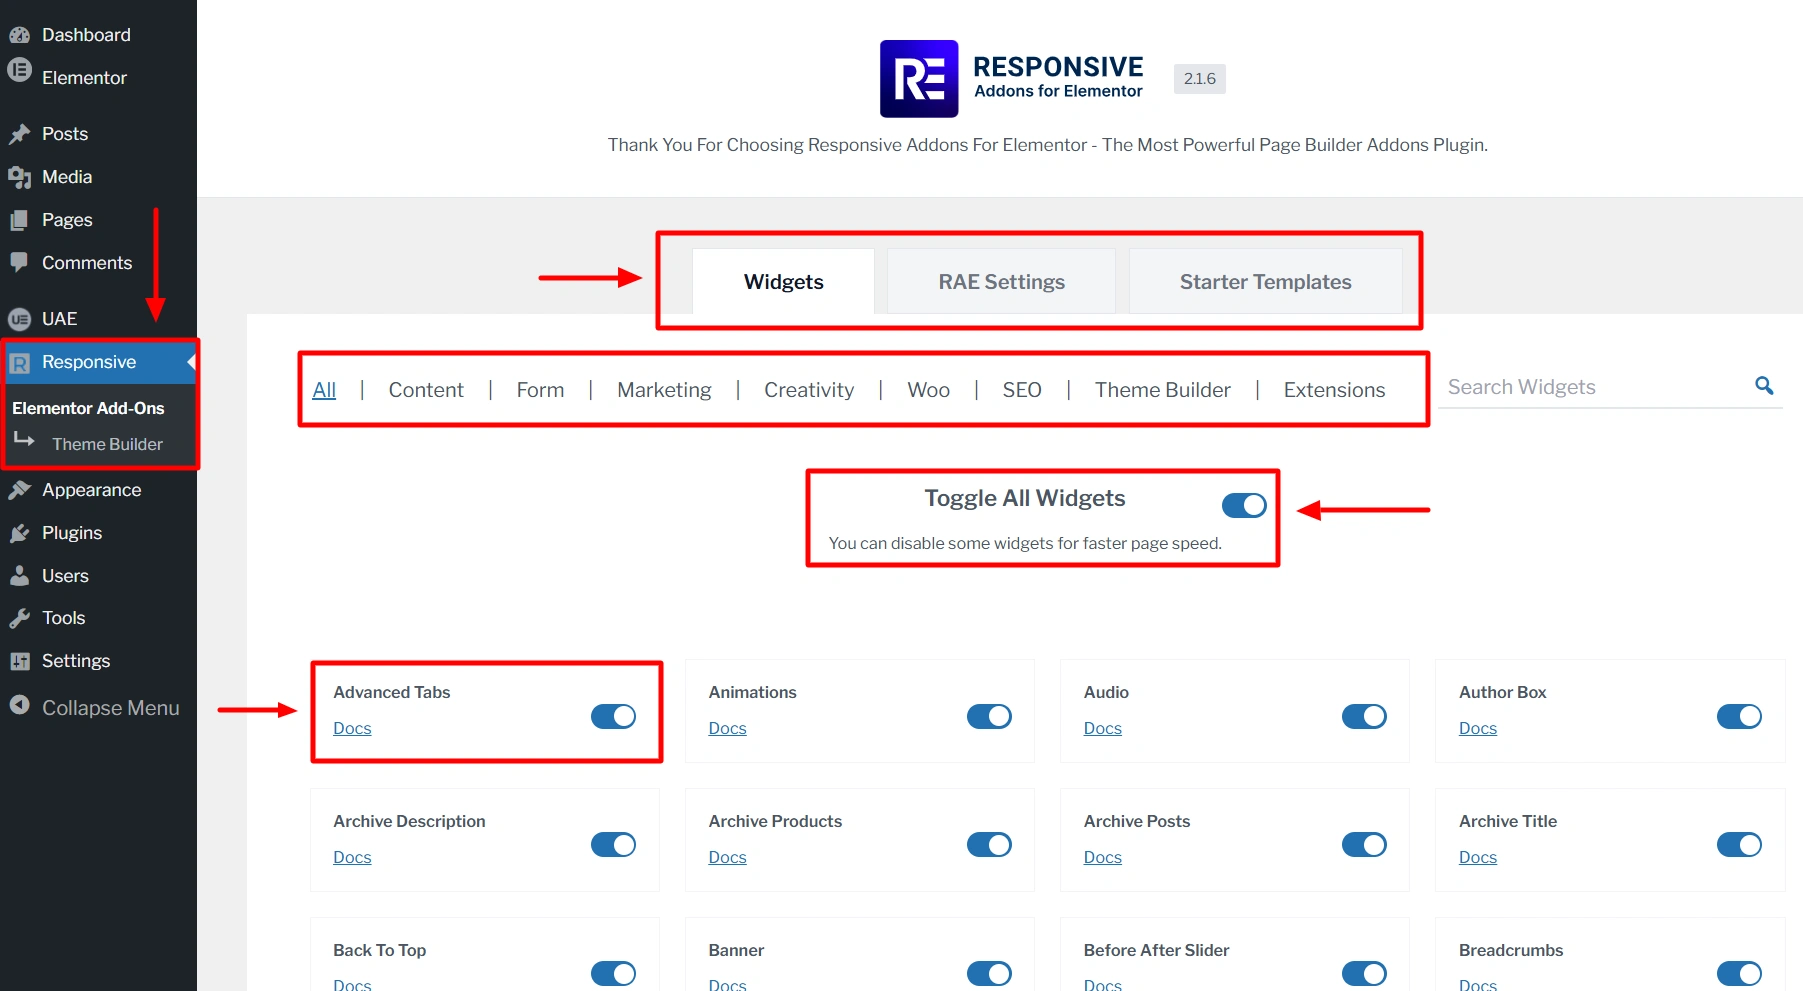This screenshot has height=991, width=1803.
Task: Go to the Dashboard menu
Action: pos(98,35)
